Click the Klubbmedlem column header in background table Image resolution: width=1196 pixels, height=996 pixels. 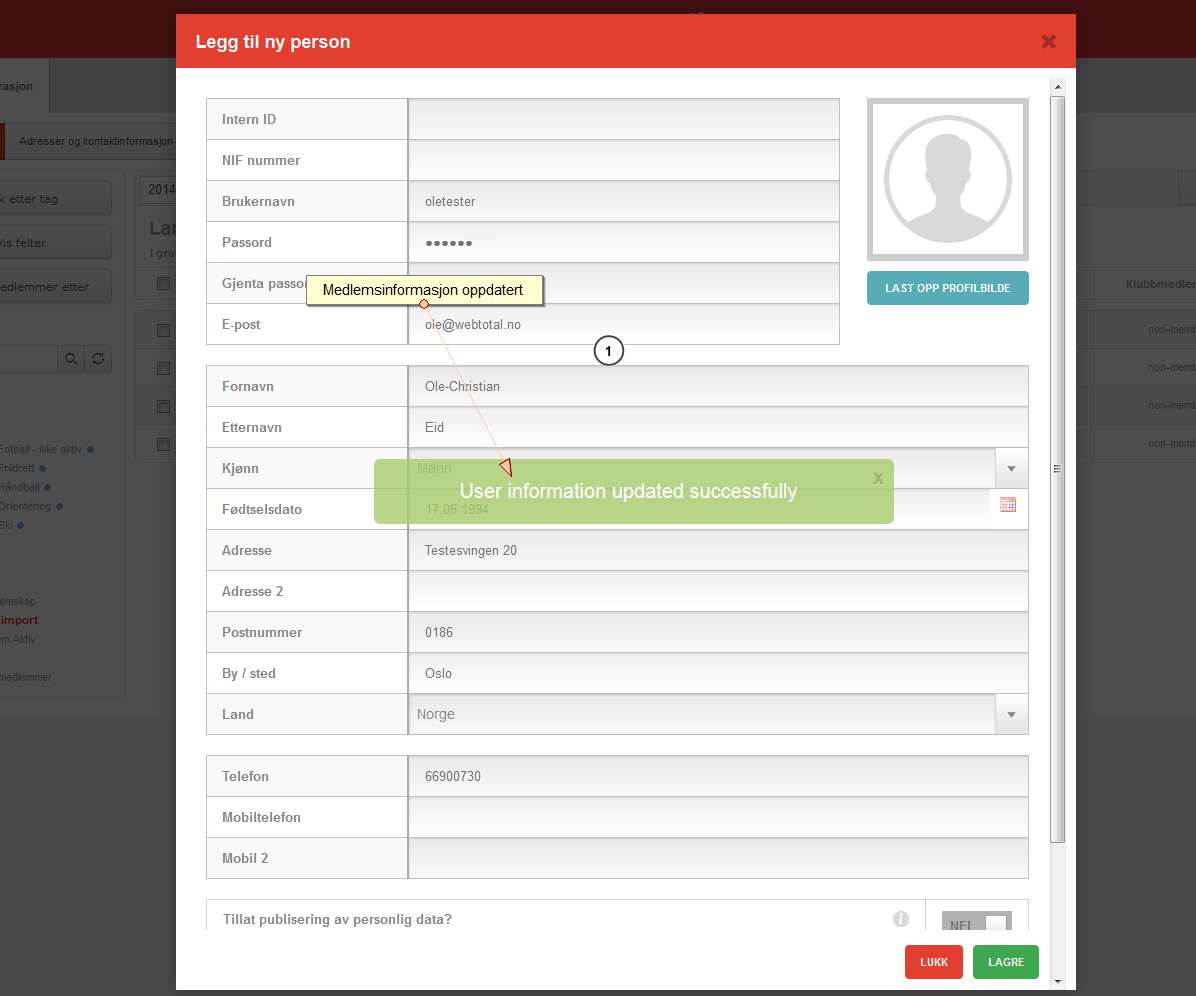click(x=1160, y=284)
